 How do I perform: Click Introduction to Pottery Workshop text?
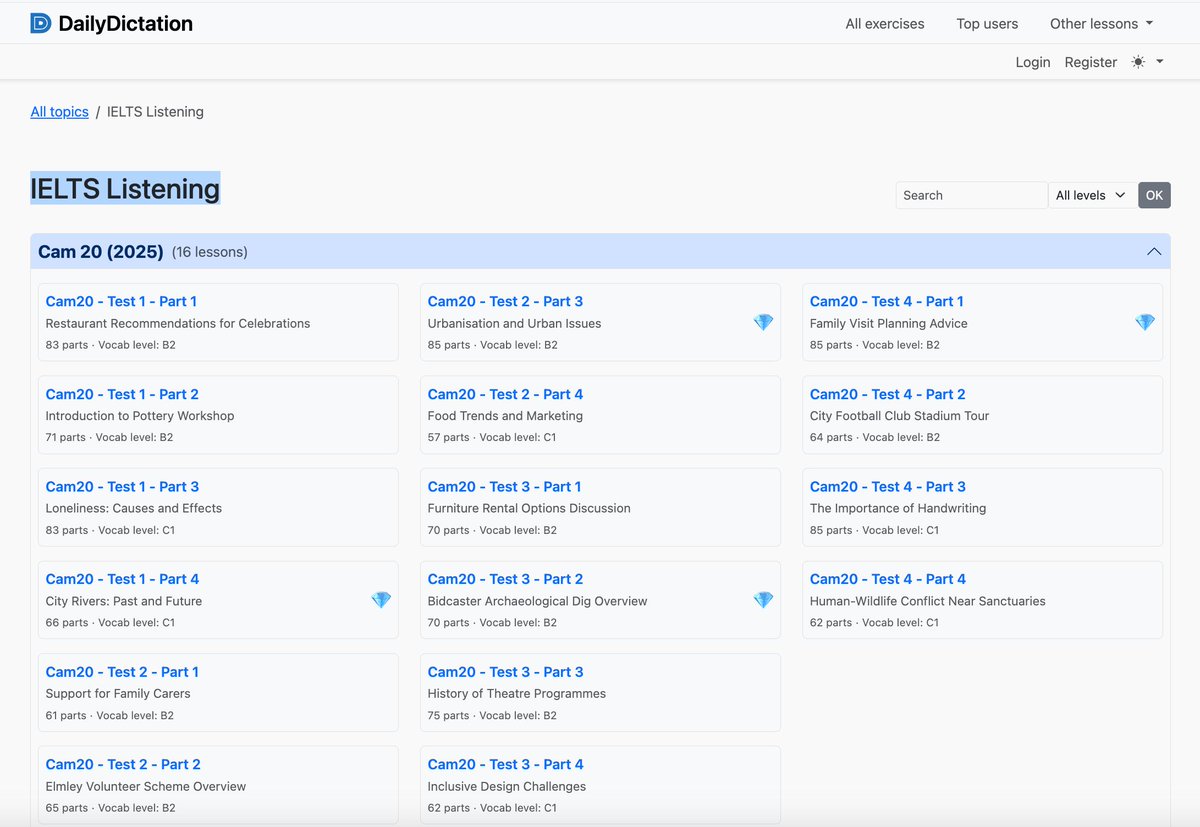point(140,416)
